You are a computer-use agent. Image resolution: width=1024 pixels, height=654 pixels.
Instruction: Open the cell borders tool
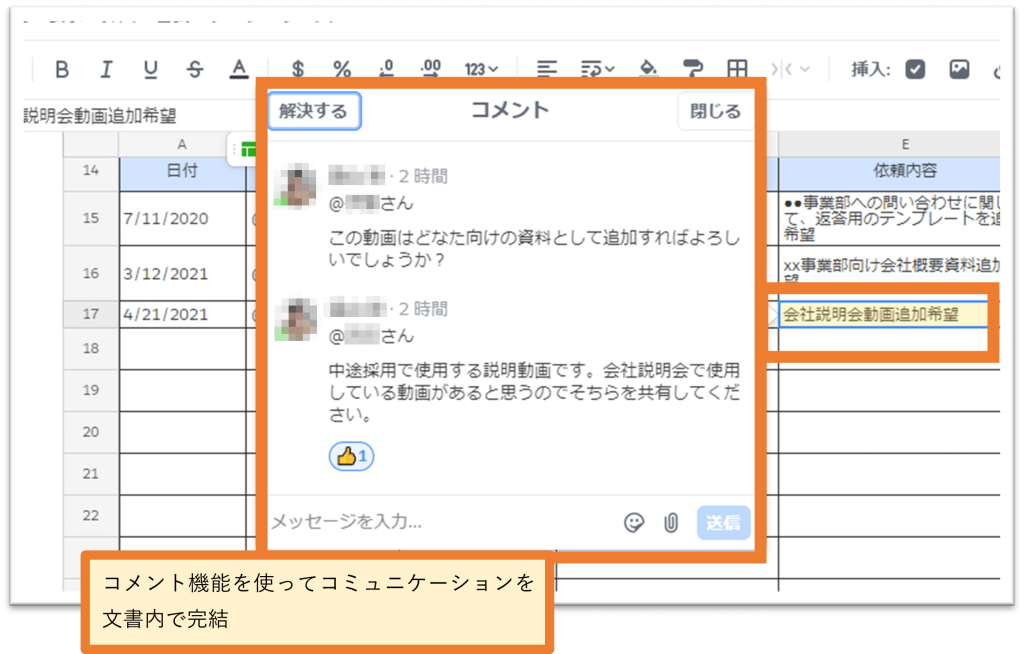737,69
